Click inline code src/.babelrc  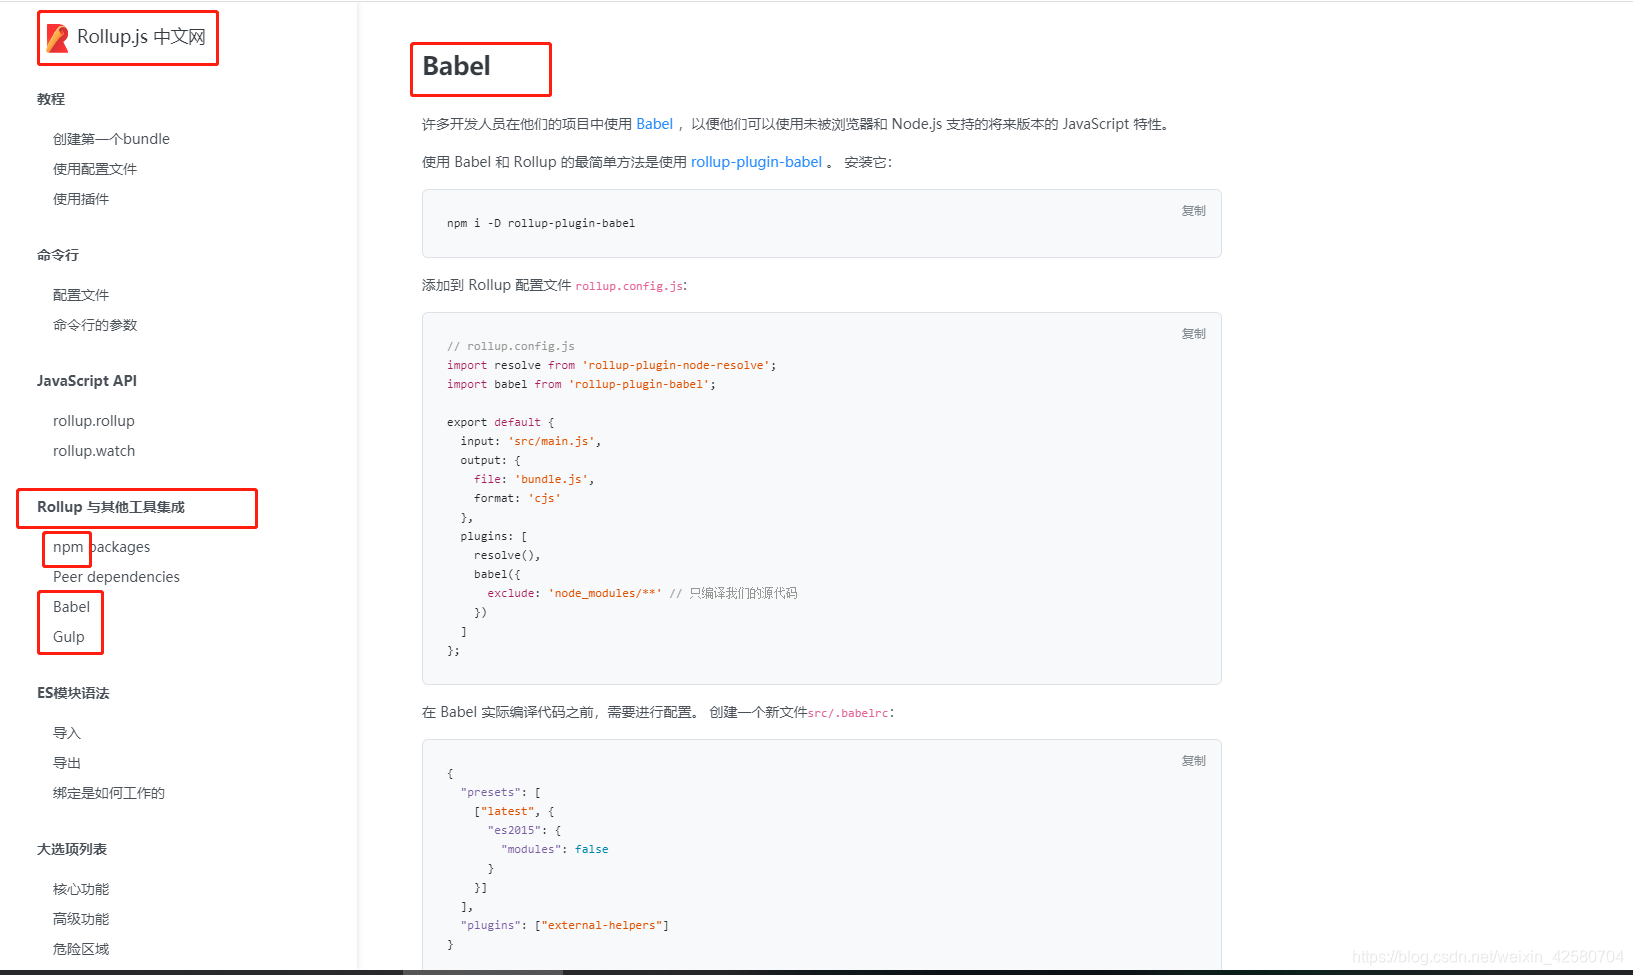click(848, 713)
